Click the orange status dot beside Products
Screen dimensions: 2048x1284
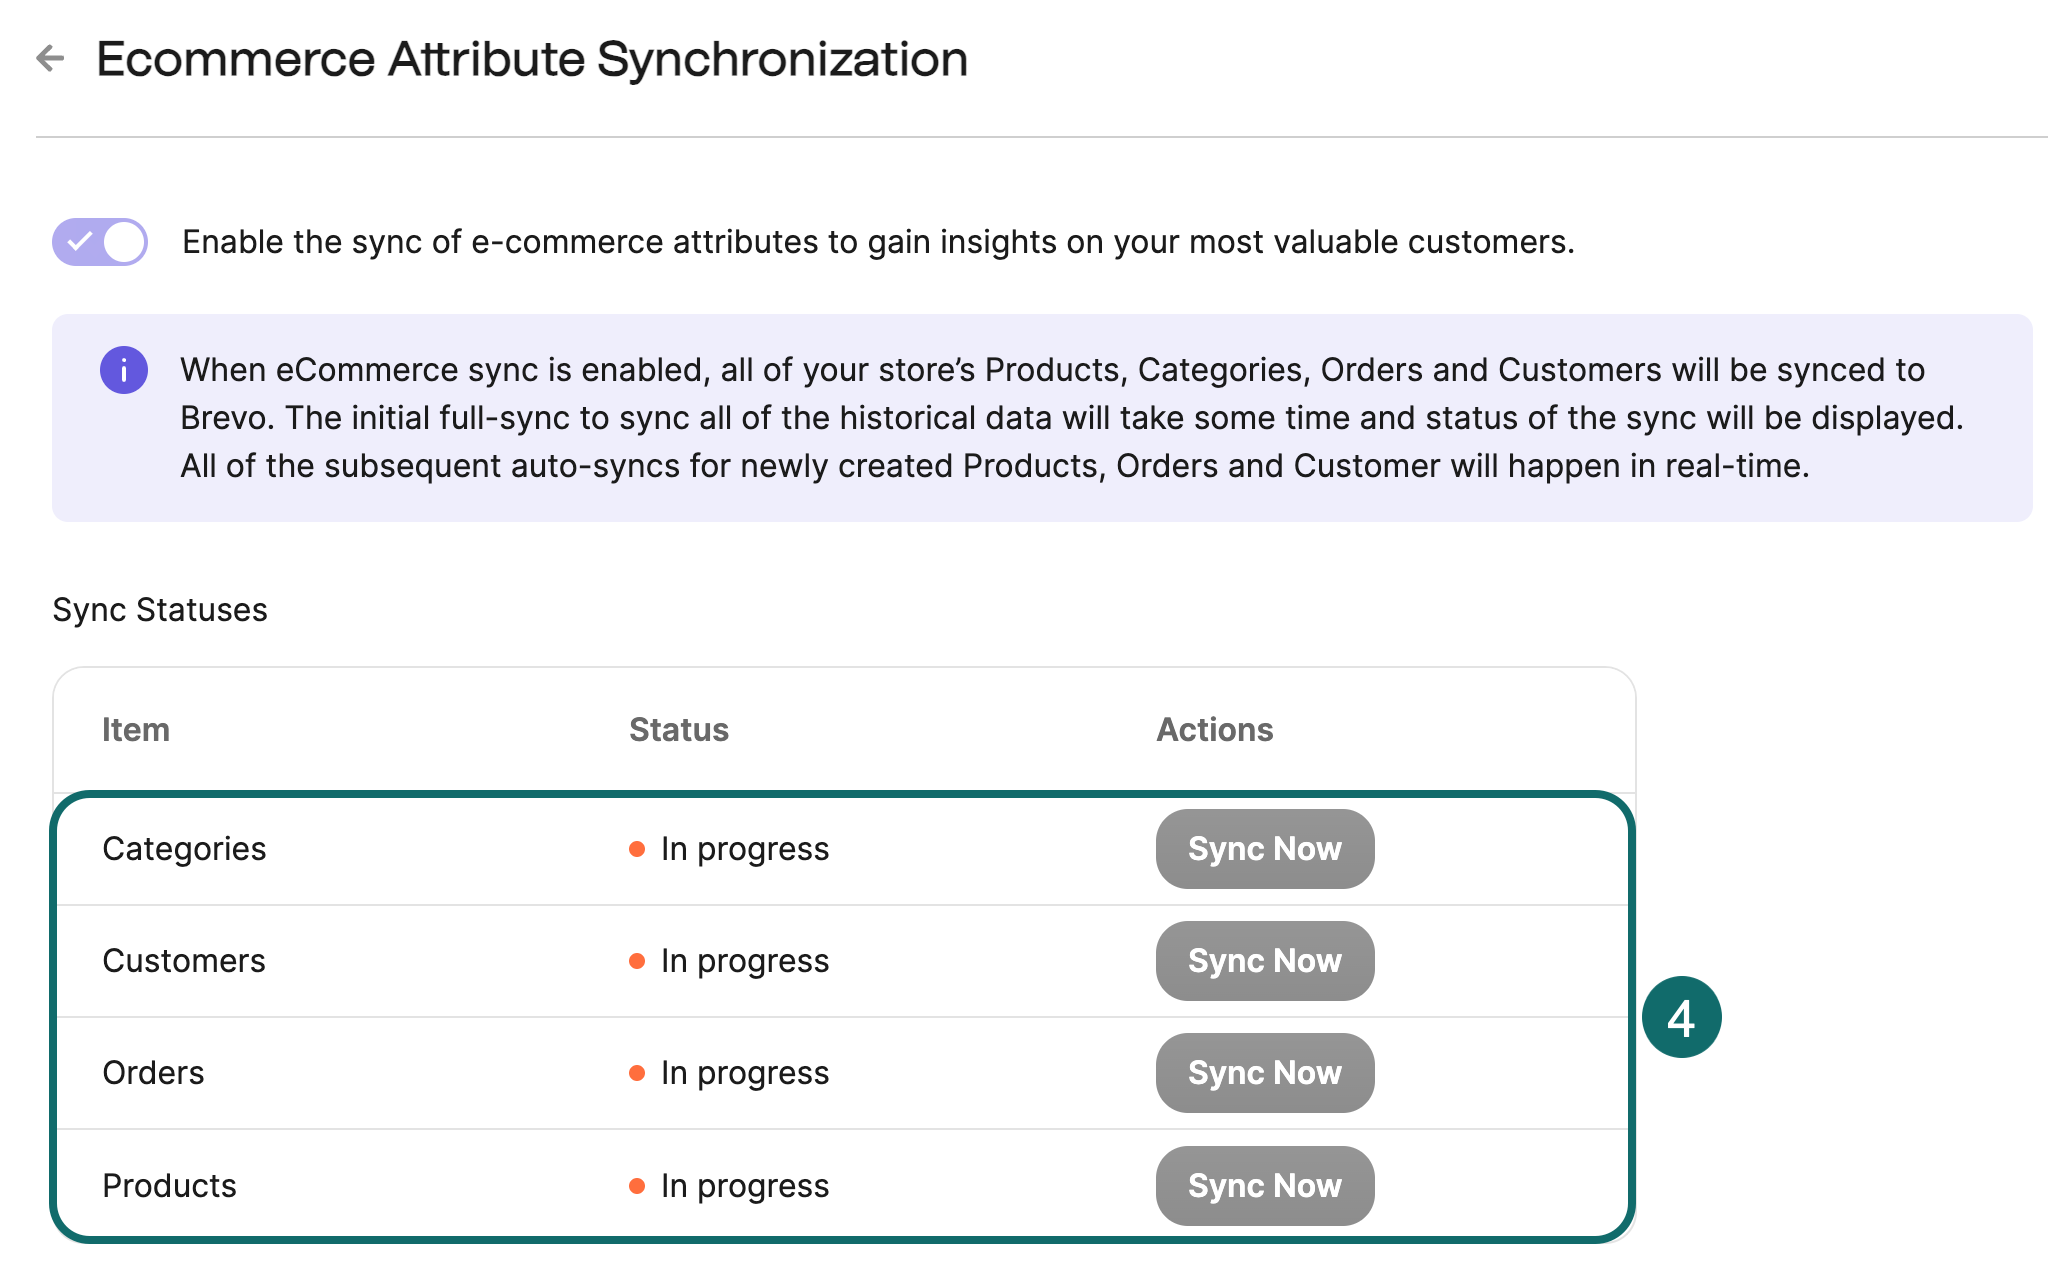(x=637, y=1186)
